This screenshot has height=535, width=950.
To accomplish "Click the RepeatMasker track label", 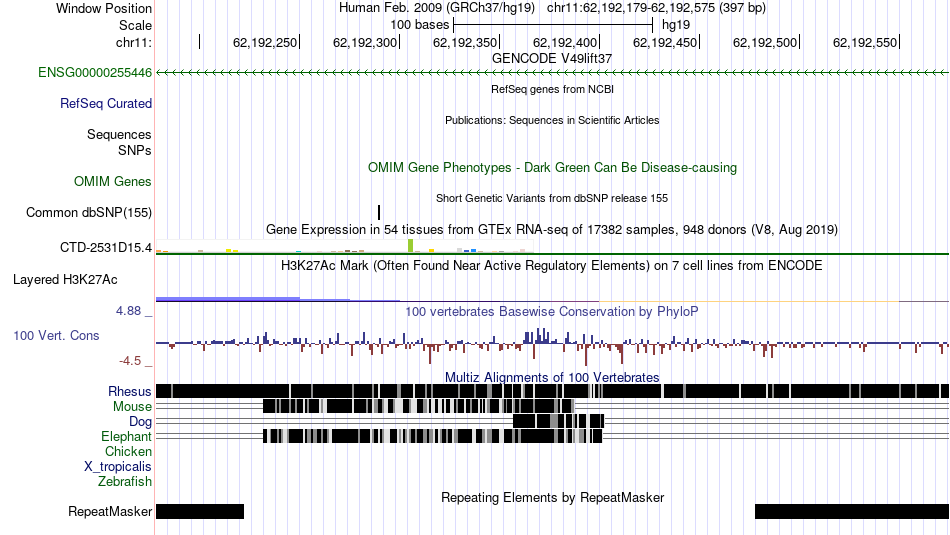I will click(110, 512).
